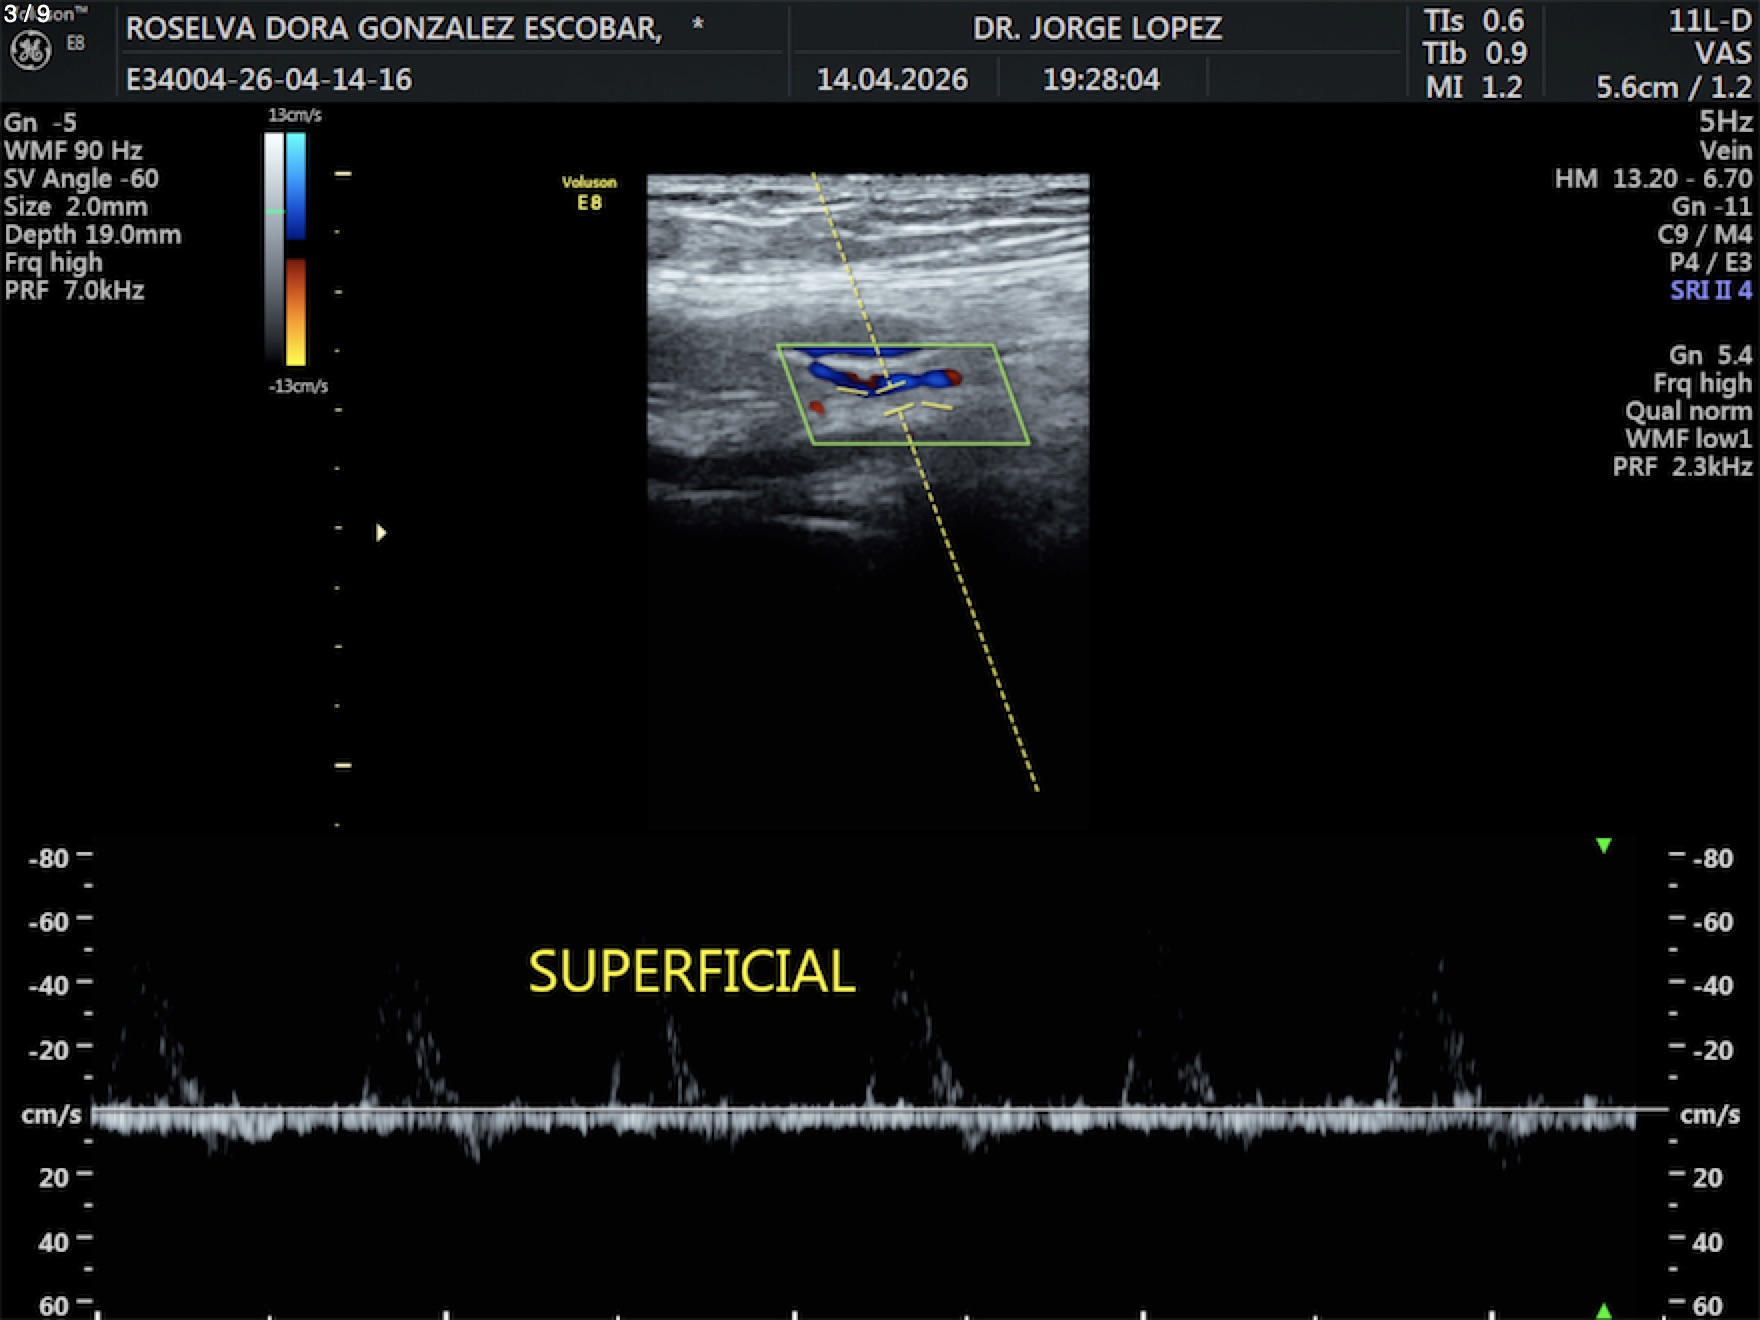Click the patient ID E34004-26-04-14-16
This screenshot has height=1320, width=1760.
[268, 80]
